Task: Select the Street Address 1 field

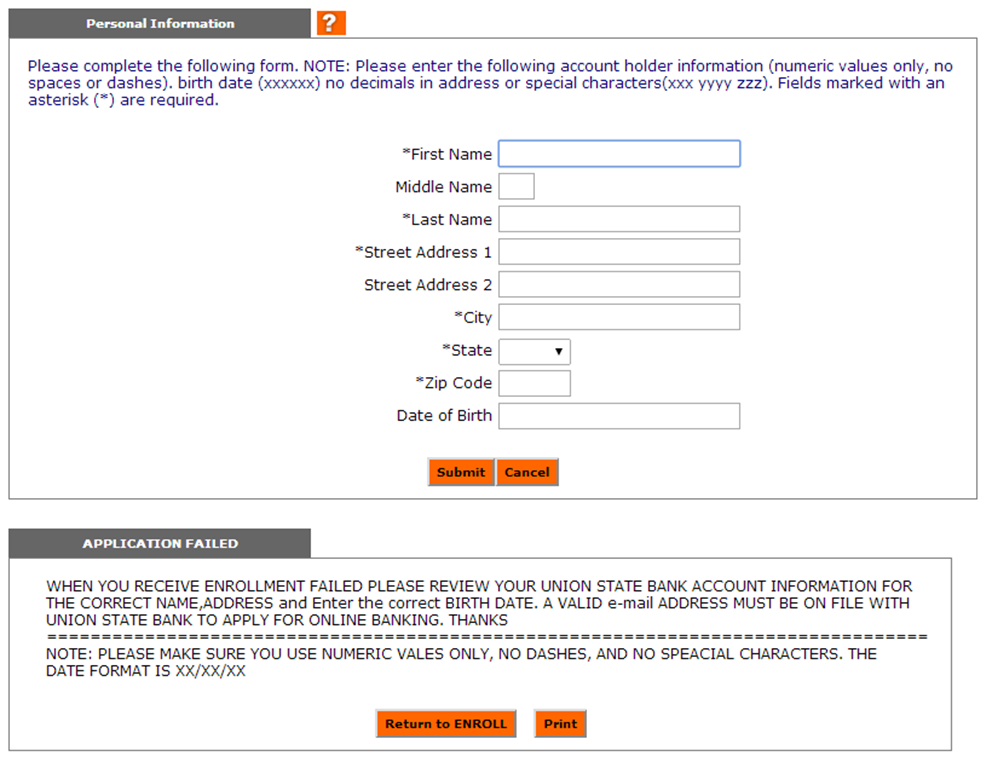Action: [619, 252]
